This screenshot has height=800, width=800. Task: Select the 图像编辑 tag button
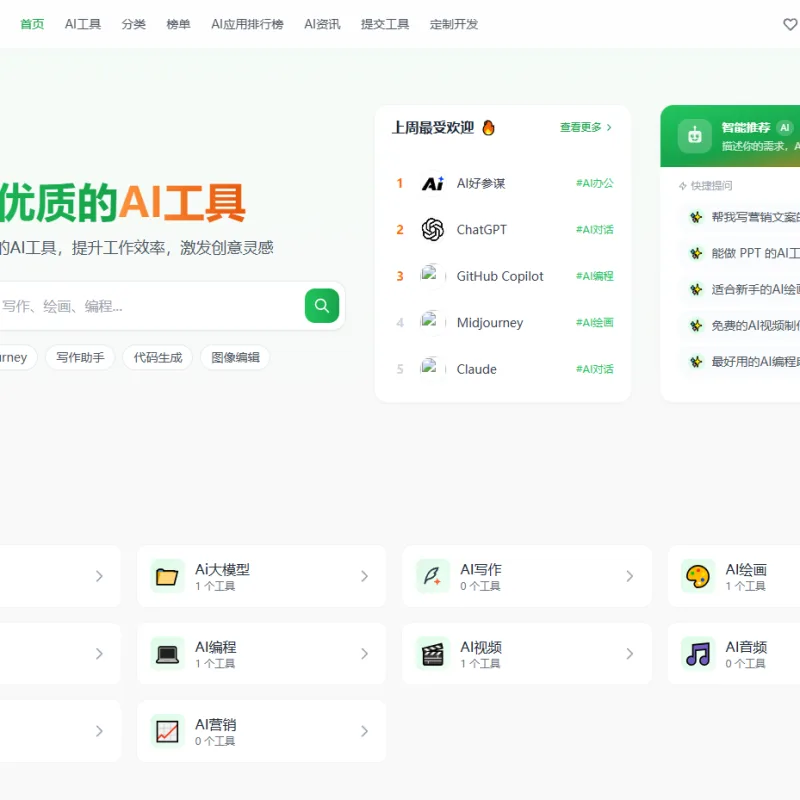click(x=235, y=357)
